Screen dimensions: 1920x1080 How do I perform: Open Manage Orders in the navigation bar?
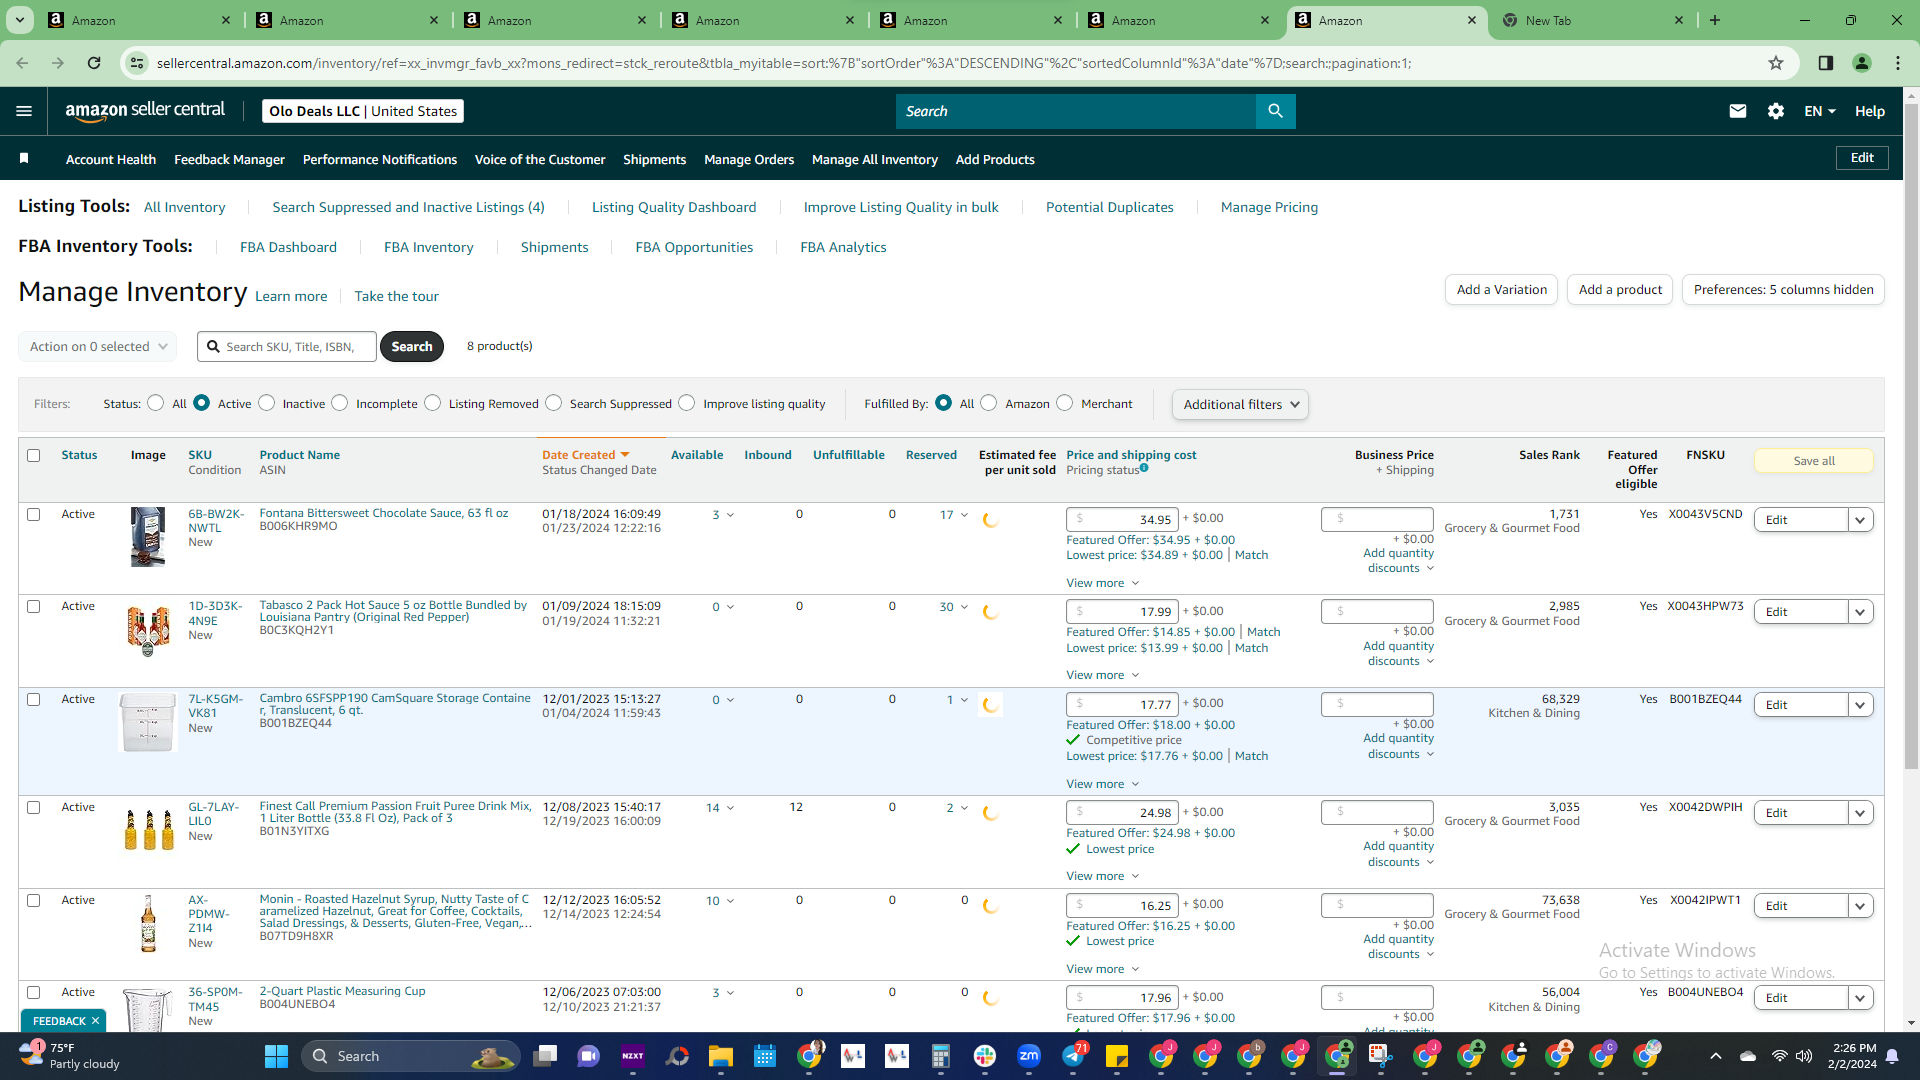click(x=749, y=159)
